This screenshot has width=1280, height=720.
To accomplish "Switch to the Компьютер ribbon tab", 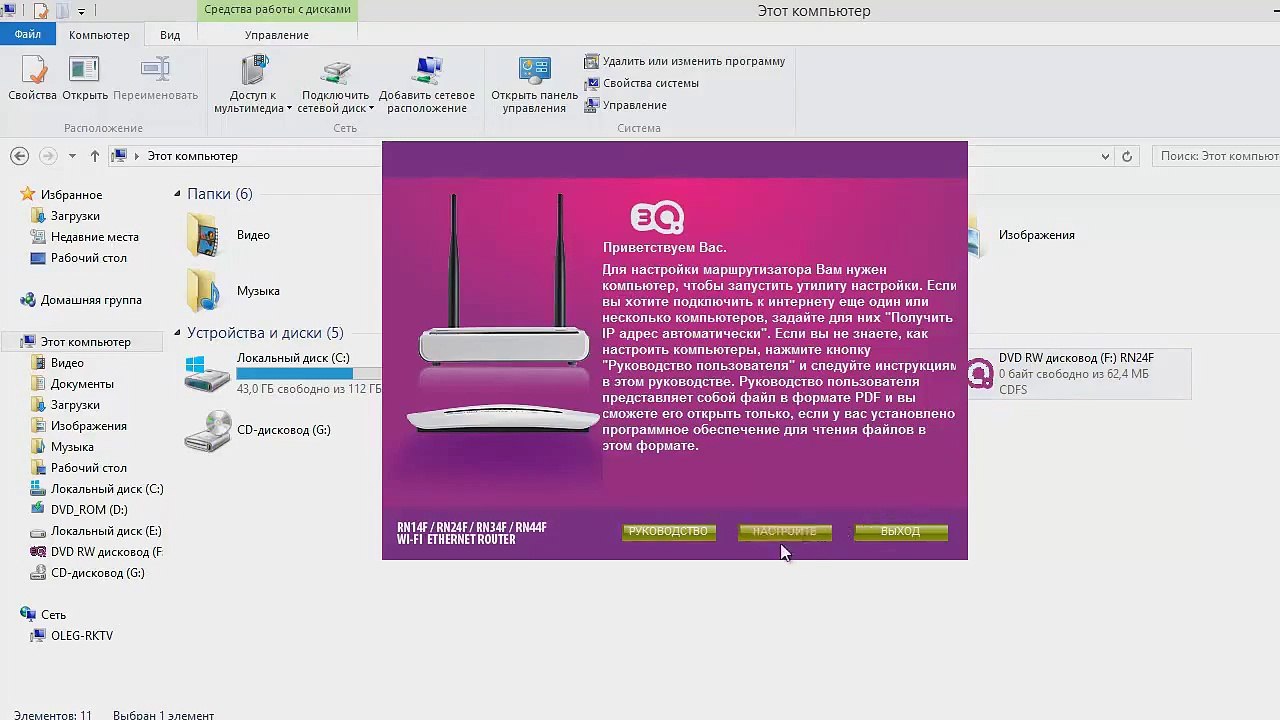I will [x=99, y=35].
